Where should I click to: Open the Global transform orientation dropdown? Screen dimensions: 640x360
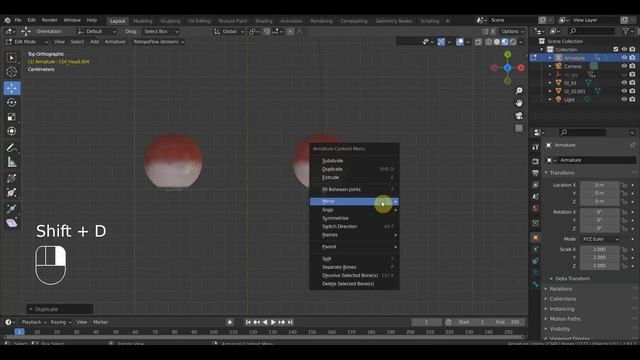coord(229,31)
